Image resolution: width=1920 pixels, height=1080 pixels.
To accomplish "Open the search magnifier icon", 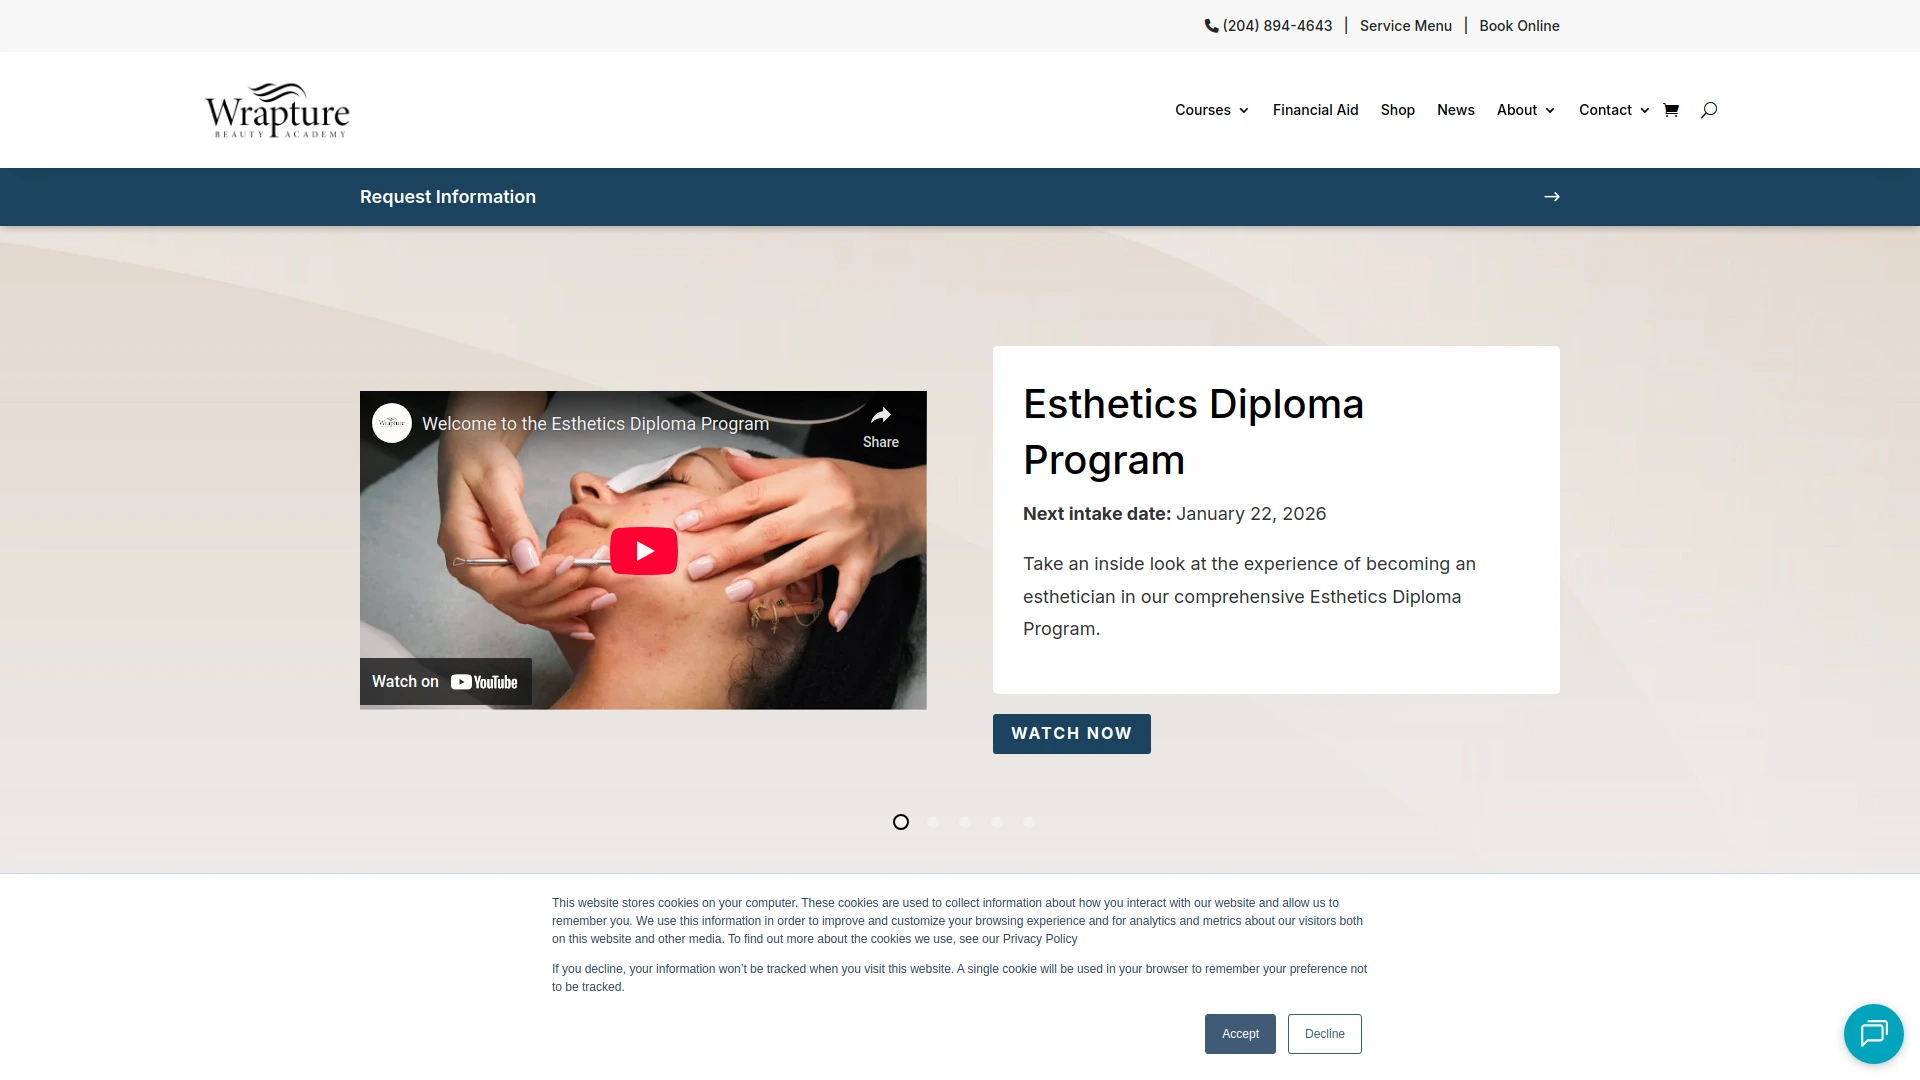I will coord(1709,110).
